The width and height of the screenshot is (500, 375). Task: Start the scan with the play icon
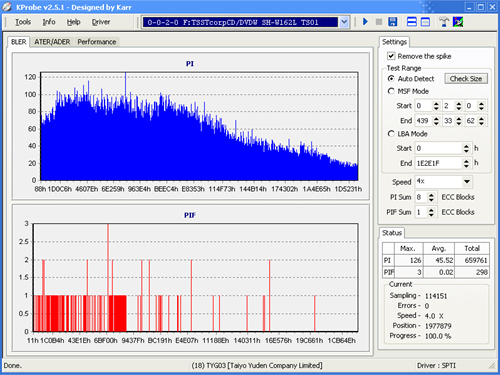[x=365, y=22]
